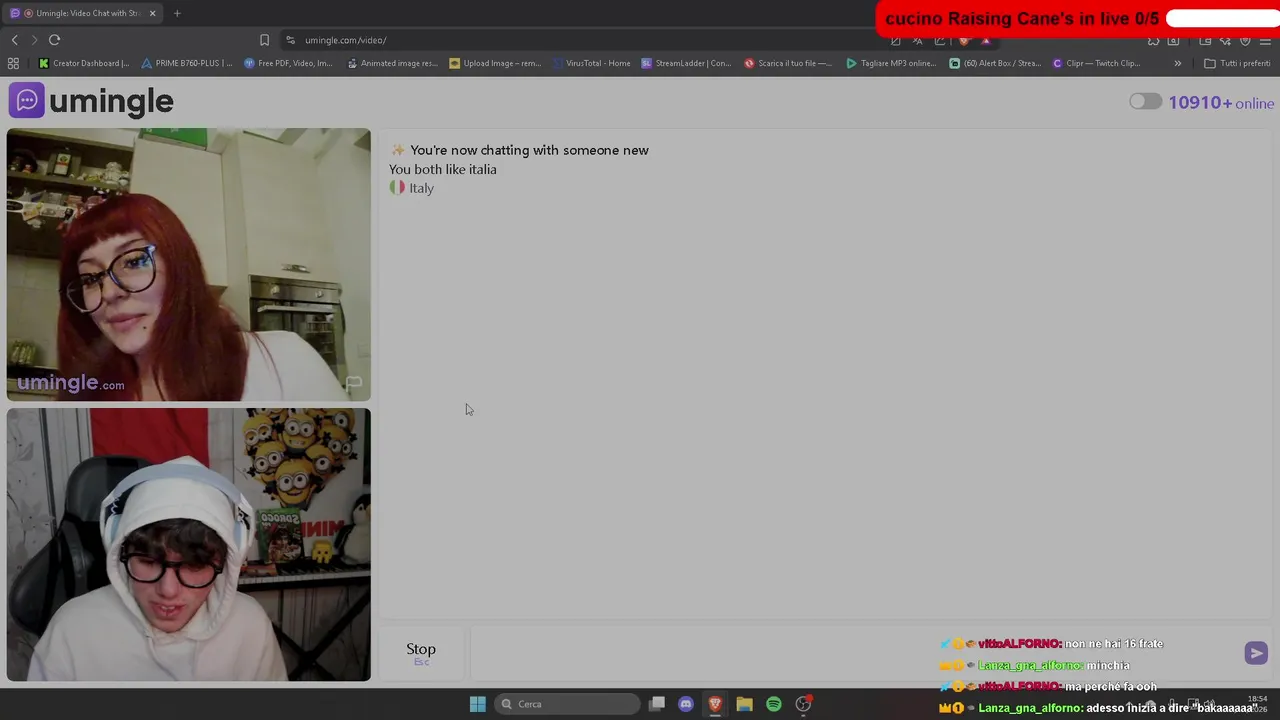The height and width of the screenshot is (720, 1280).
Task: Send the chat message with arrow button
Action: click(1256, 653)
